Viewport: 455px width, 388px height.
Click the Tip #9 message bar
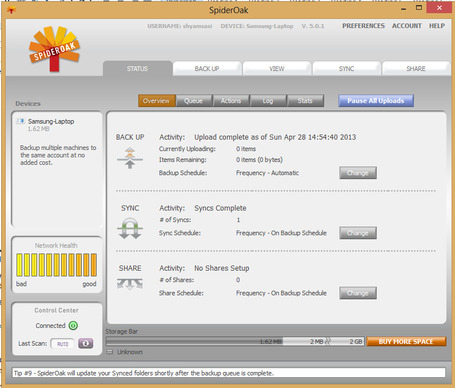pyautogui.click(x=229, y=373)
